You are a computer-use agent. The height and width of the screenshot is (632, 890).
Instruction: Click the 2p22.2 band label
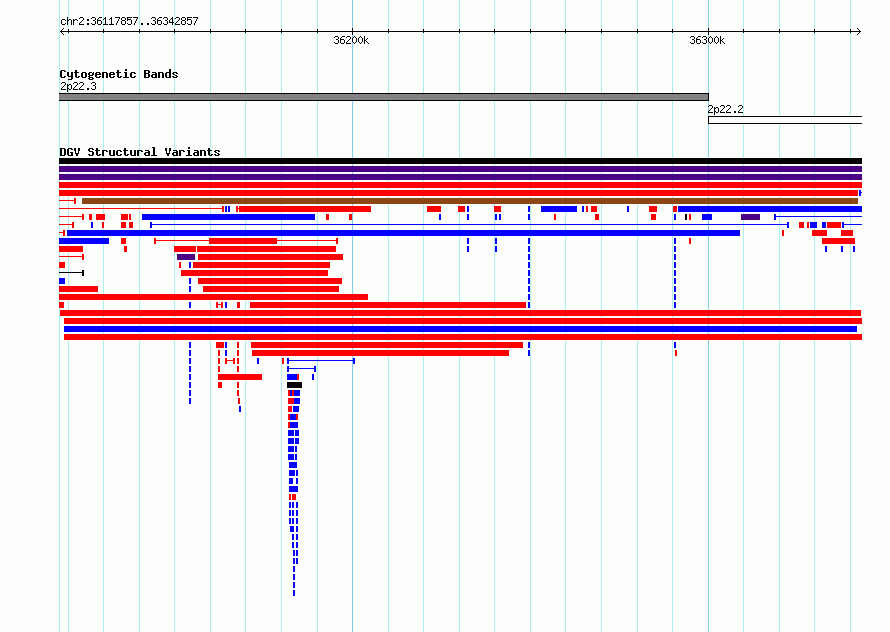(725, 109)
